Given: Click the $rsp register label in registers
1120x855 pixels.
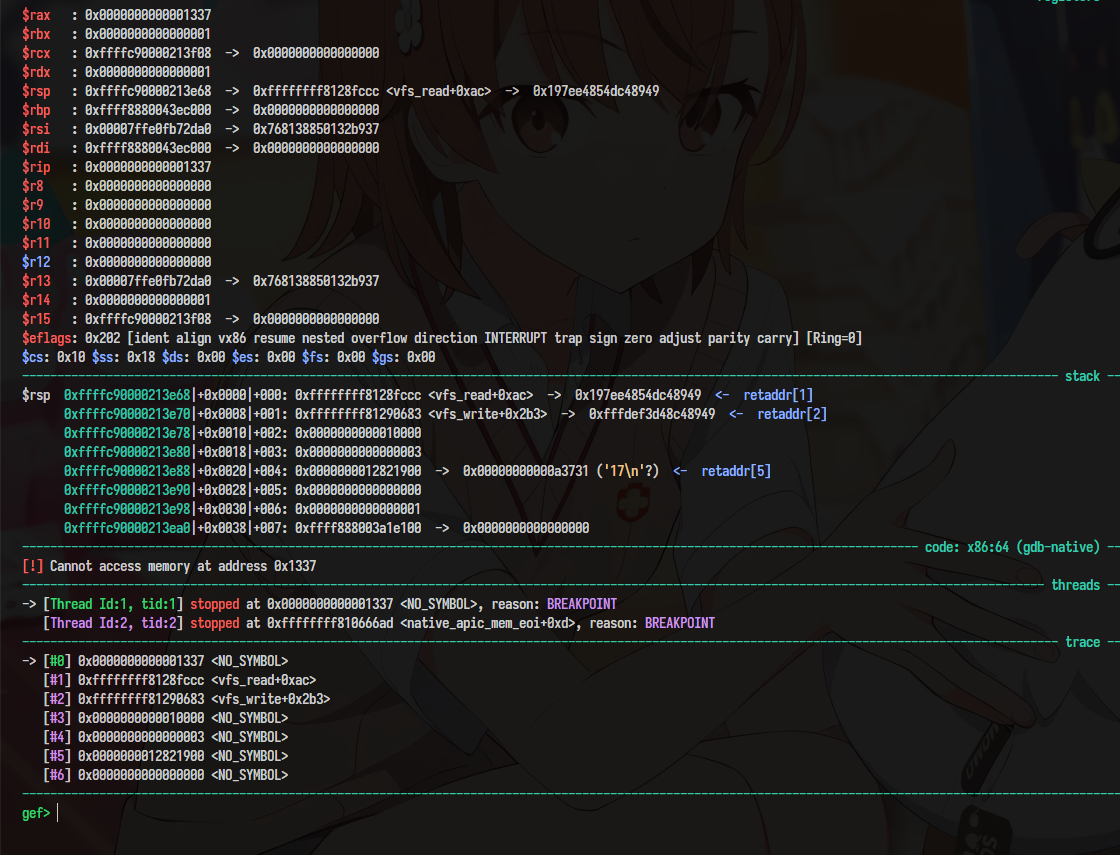Looking at the screenshot, I should (36, 91).
